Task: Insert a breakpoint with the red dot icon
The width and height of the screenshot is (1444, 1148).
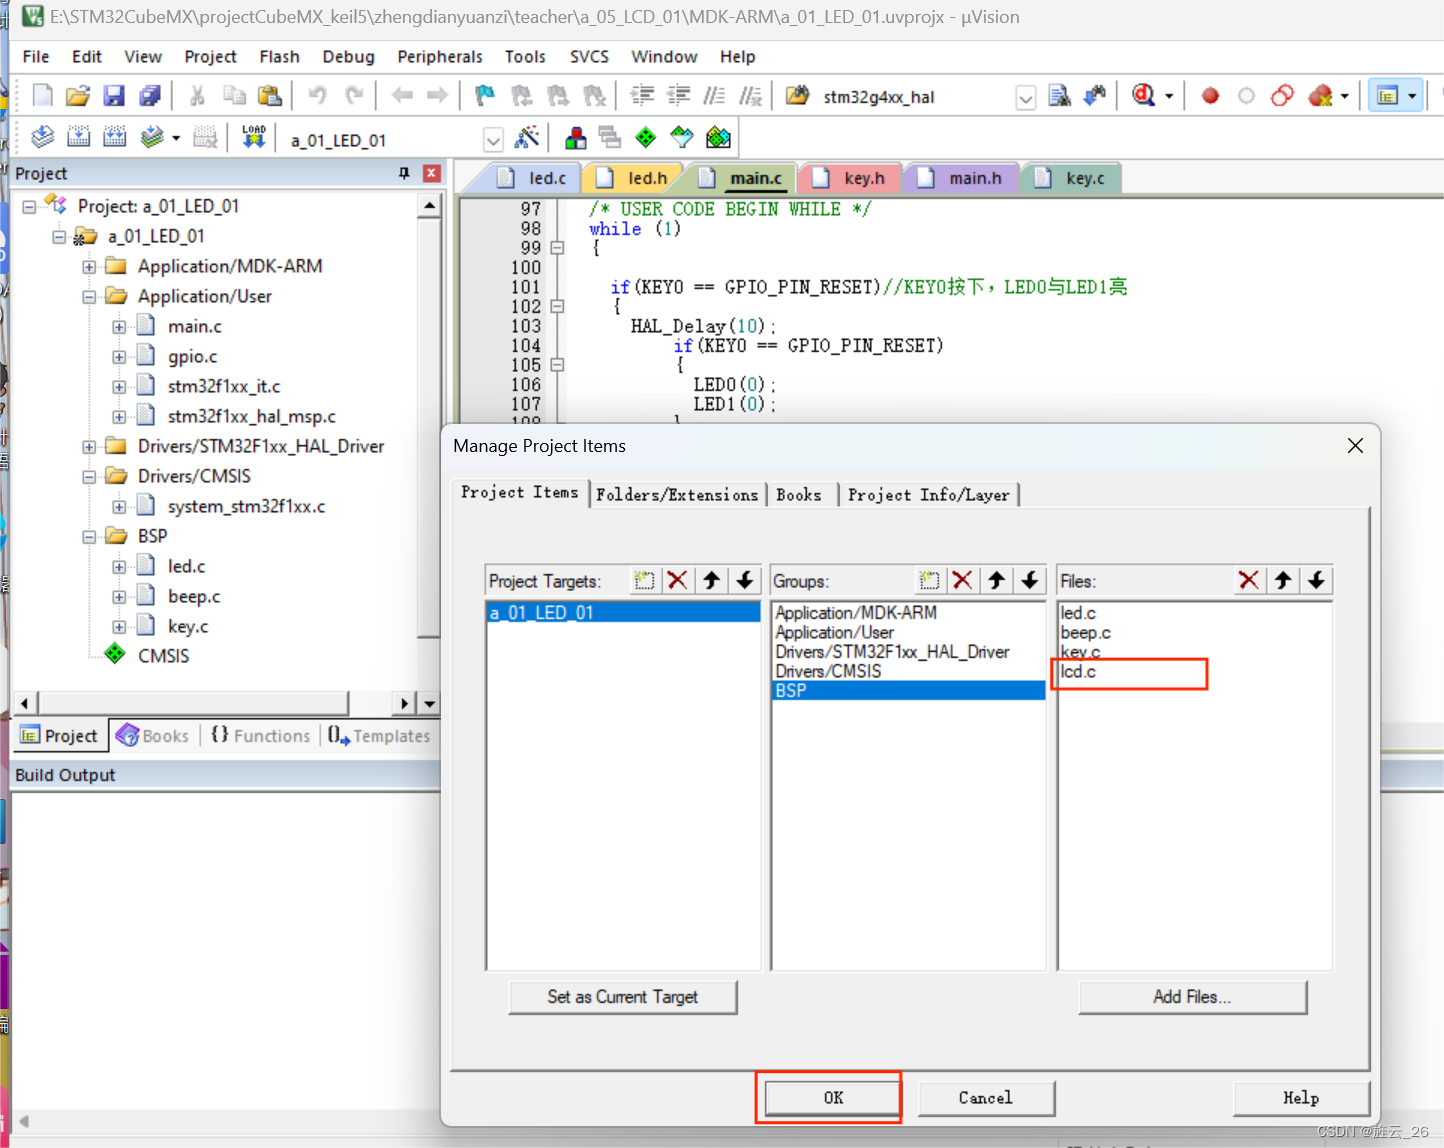Action: (1209, 95)
